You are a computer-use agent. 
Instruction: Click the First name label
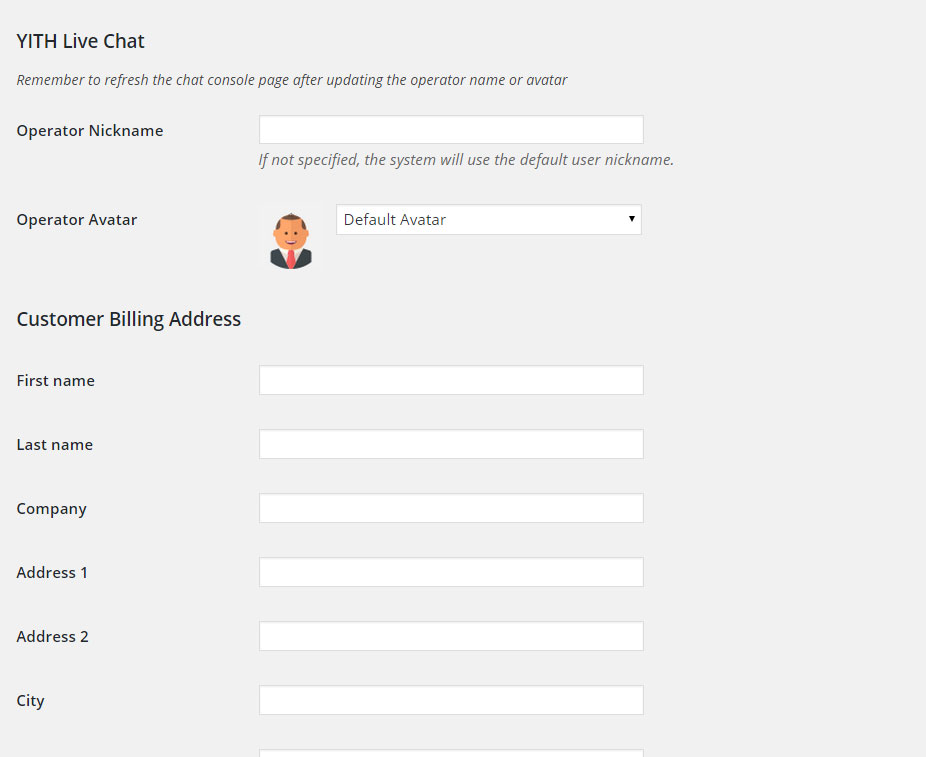point(56,381)
